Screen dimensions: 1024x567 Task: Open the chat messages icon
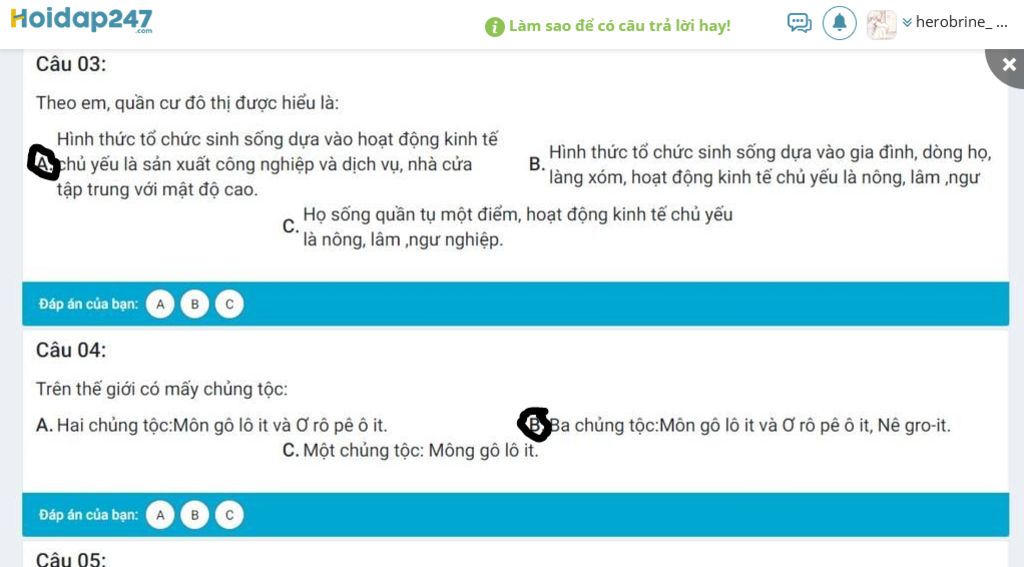799,23
